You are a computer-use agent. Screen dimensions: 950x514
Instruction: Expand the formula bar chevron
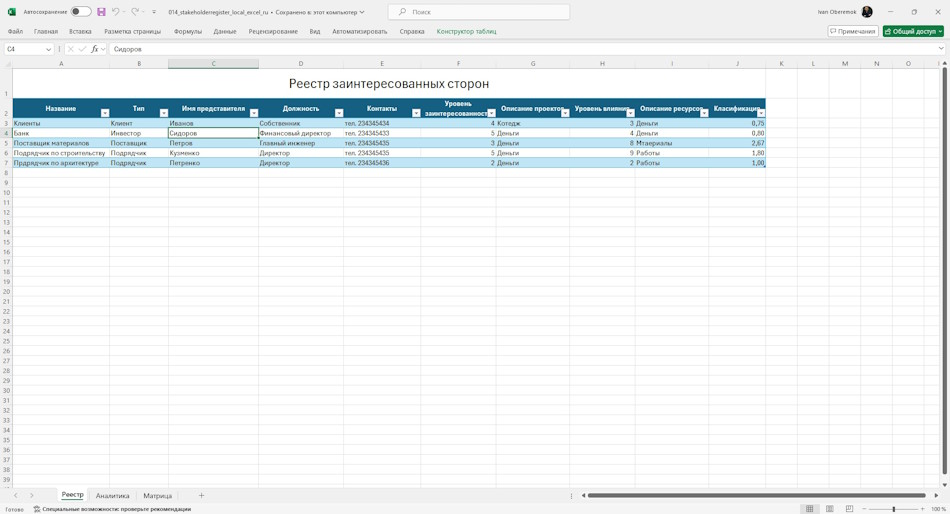point(941,48)
